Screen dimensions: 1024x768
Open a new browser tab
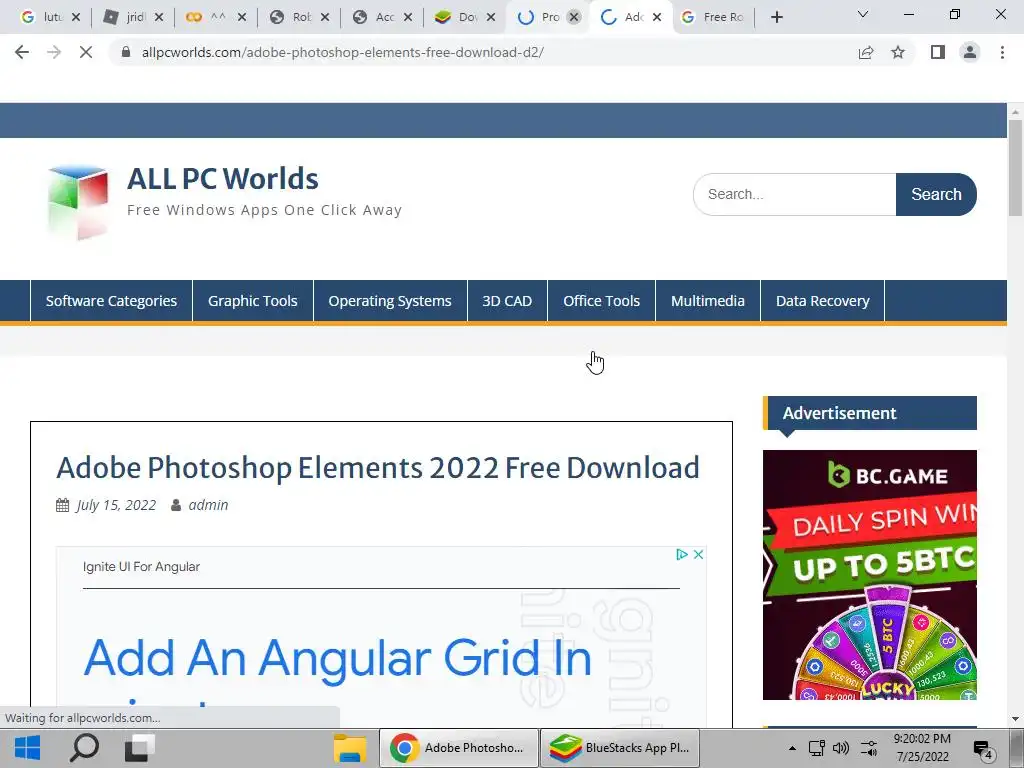click(776, 18)
